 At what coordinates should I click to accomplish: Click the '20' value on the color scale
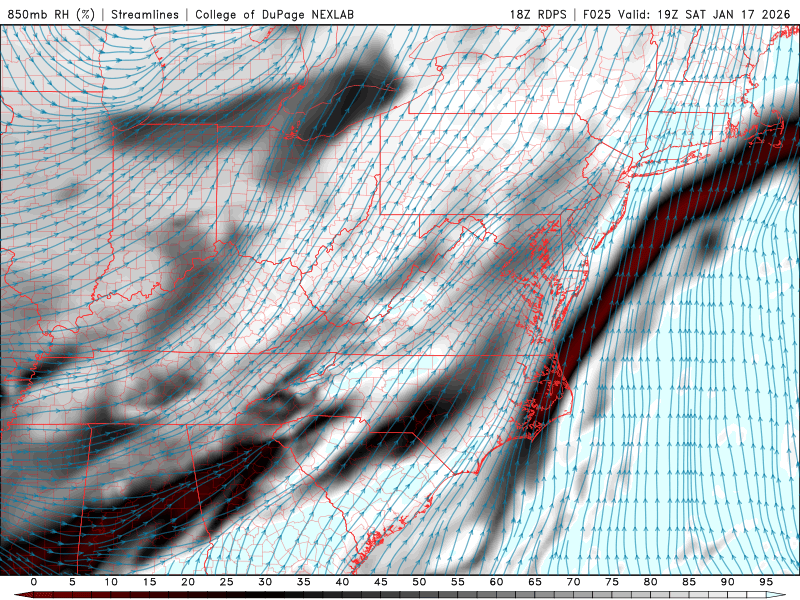tap(188, 582)
